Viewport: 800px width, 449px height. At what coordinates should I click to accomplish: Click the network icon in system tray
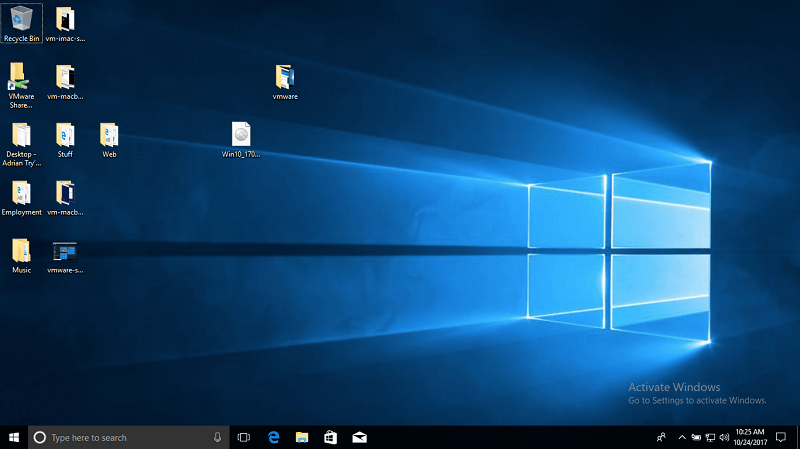coord(710,437)
